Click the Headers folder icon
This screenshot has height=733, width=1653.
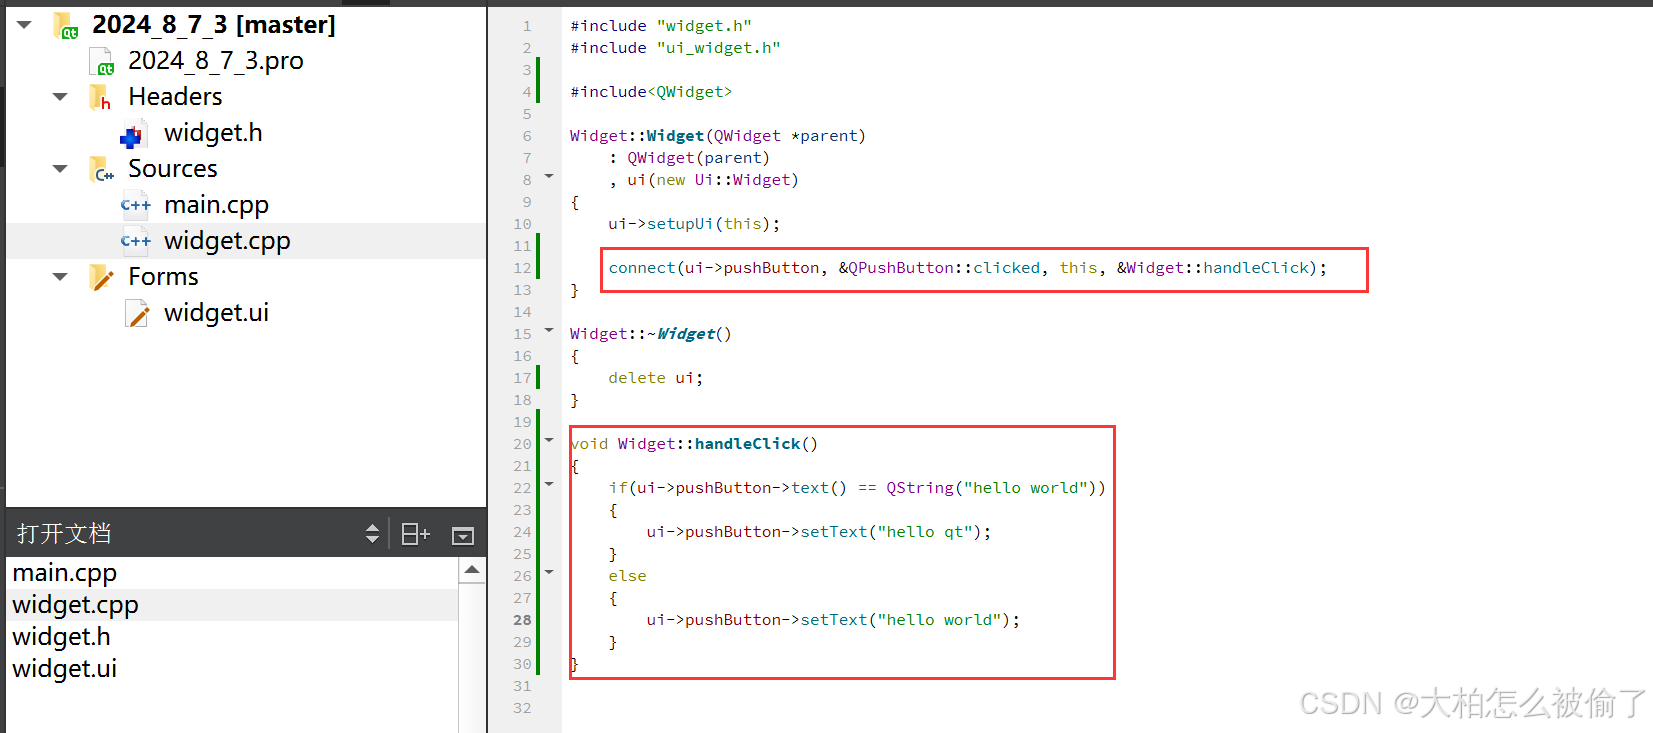click(x=100, y=97)
